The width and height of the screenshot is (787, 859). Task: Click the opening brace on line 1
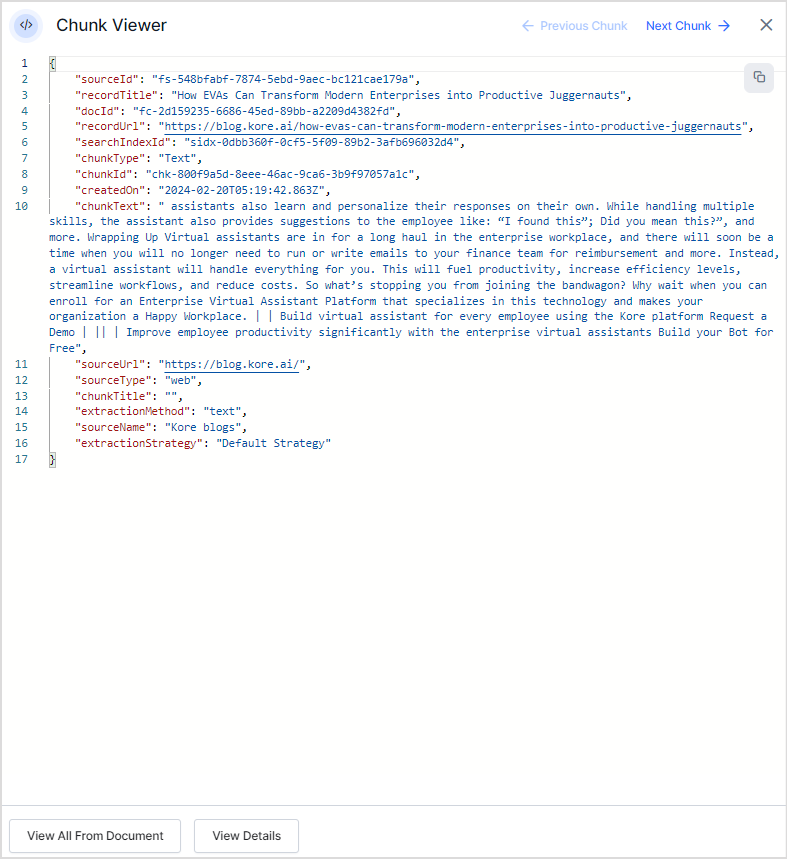click(x=52, y=63)
